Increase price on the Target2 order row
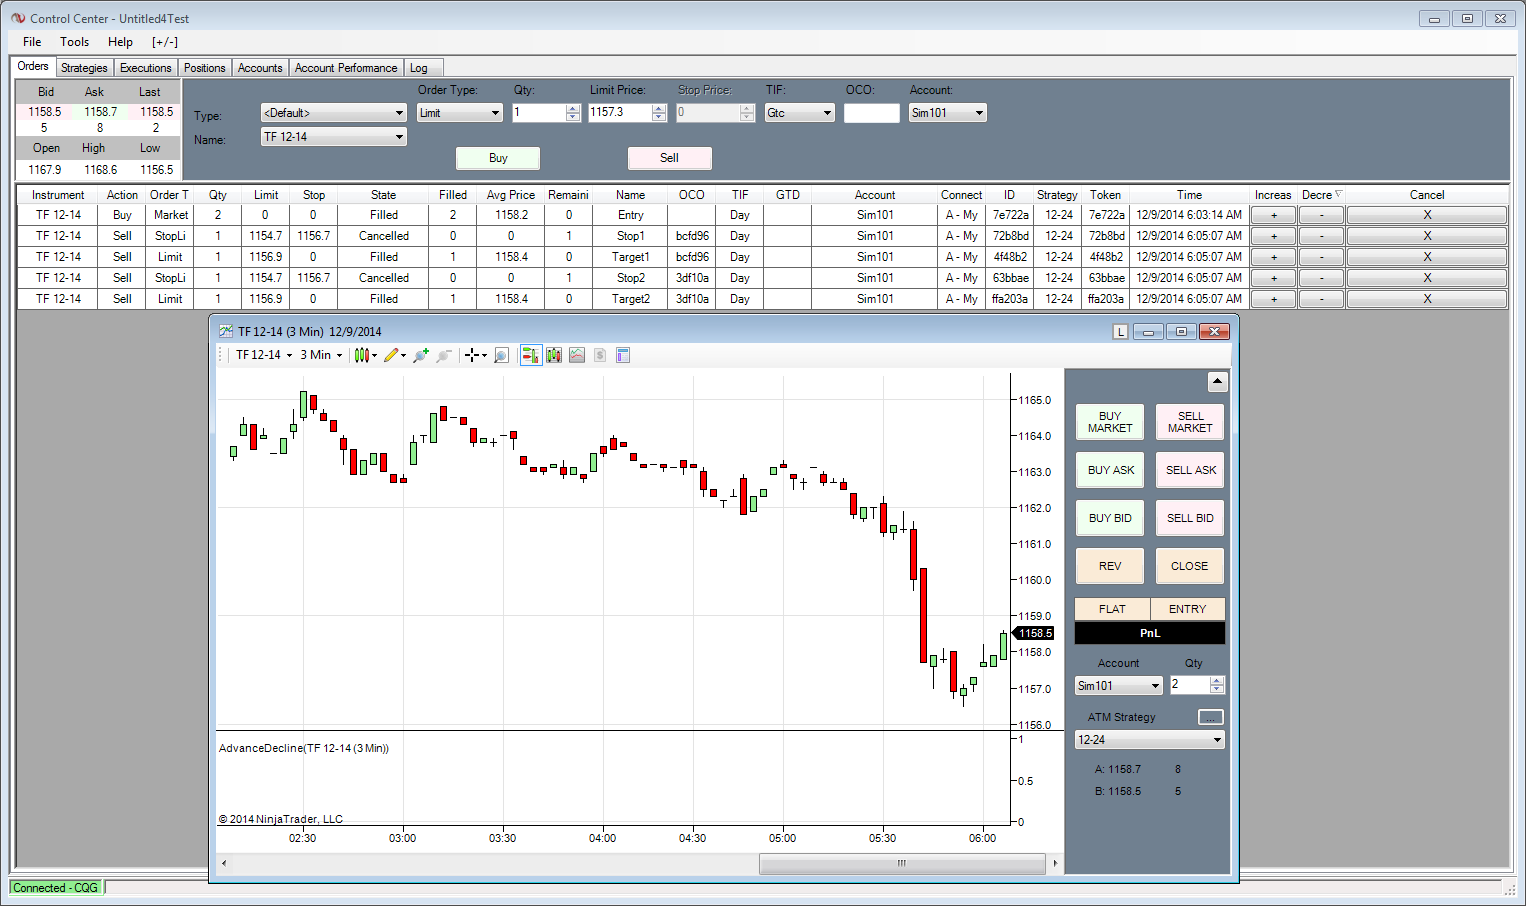The image size is (1526, 906). (1273, 299)
